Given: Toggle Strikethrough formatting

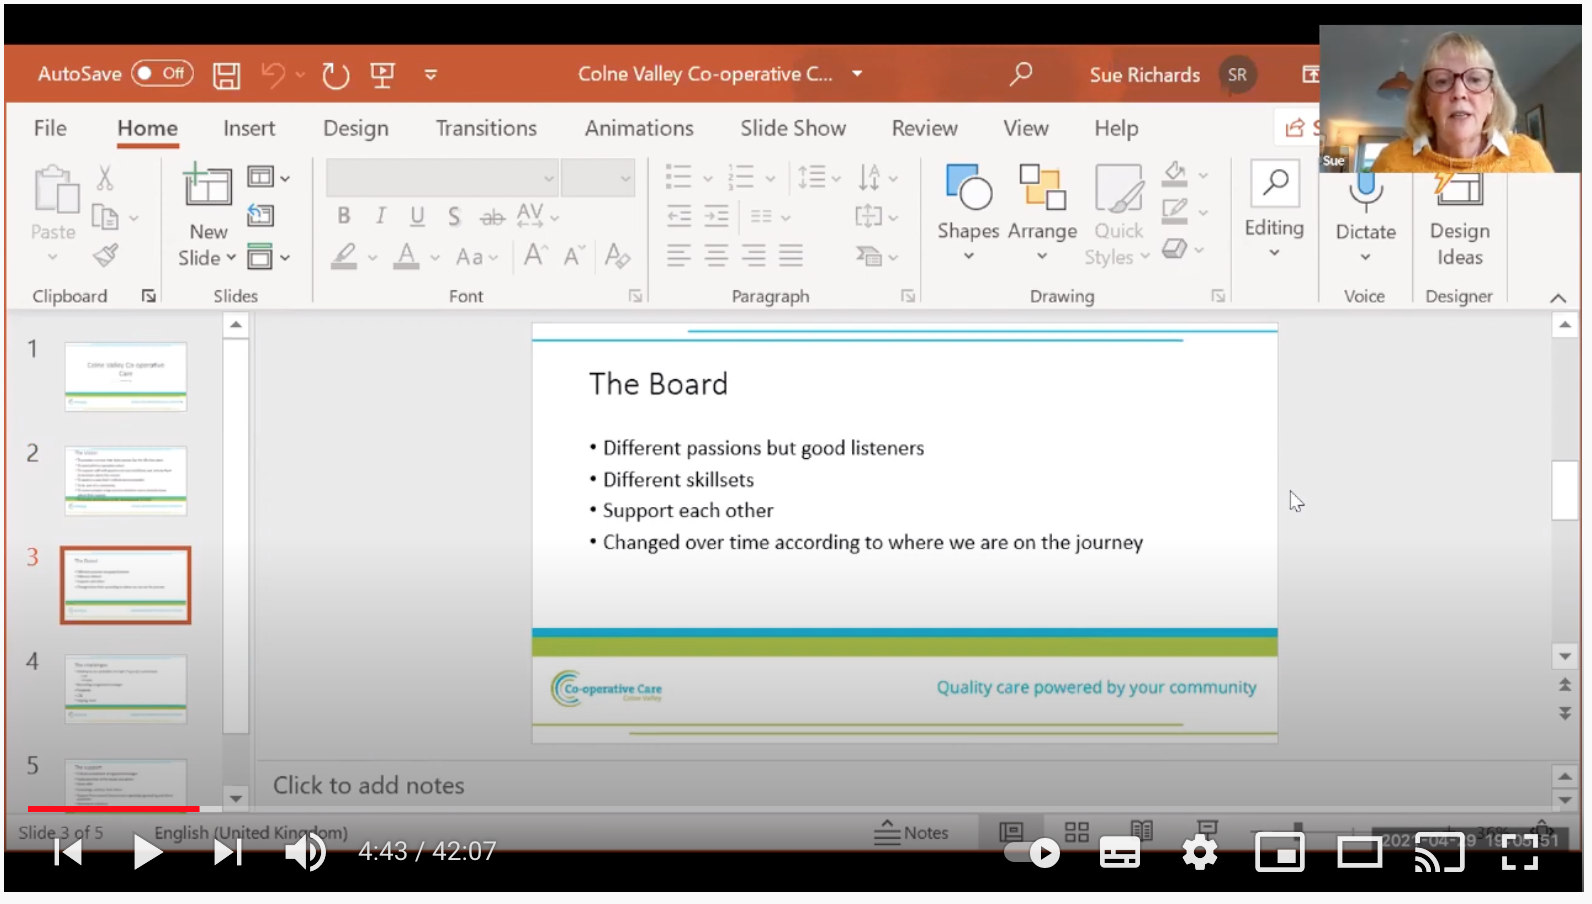Looking at the screenshot, I should [x=492, y=217].
